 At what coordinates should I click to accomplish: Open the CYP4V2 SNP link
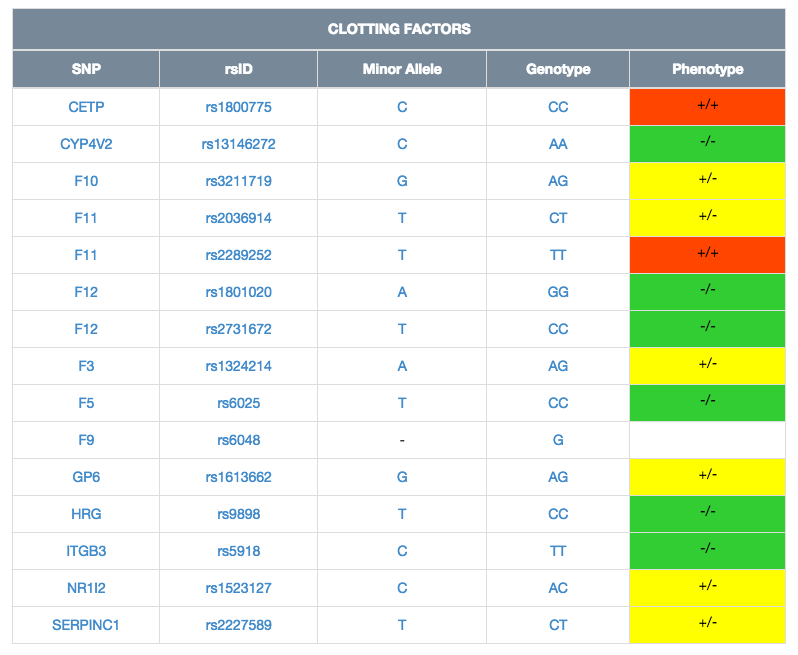coord(86,144)
